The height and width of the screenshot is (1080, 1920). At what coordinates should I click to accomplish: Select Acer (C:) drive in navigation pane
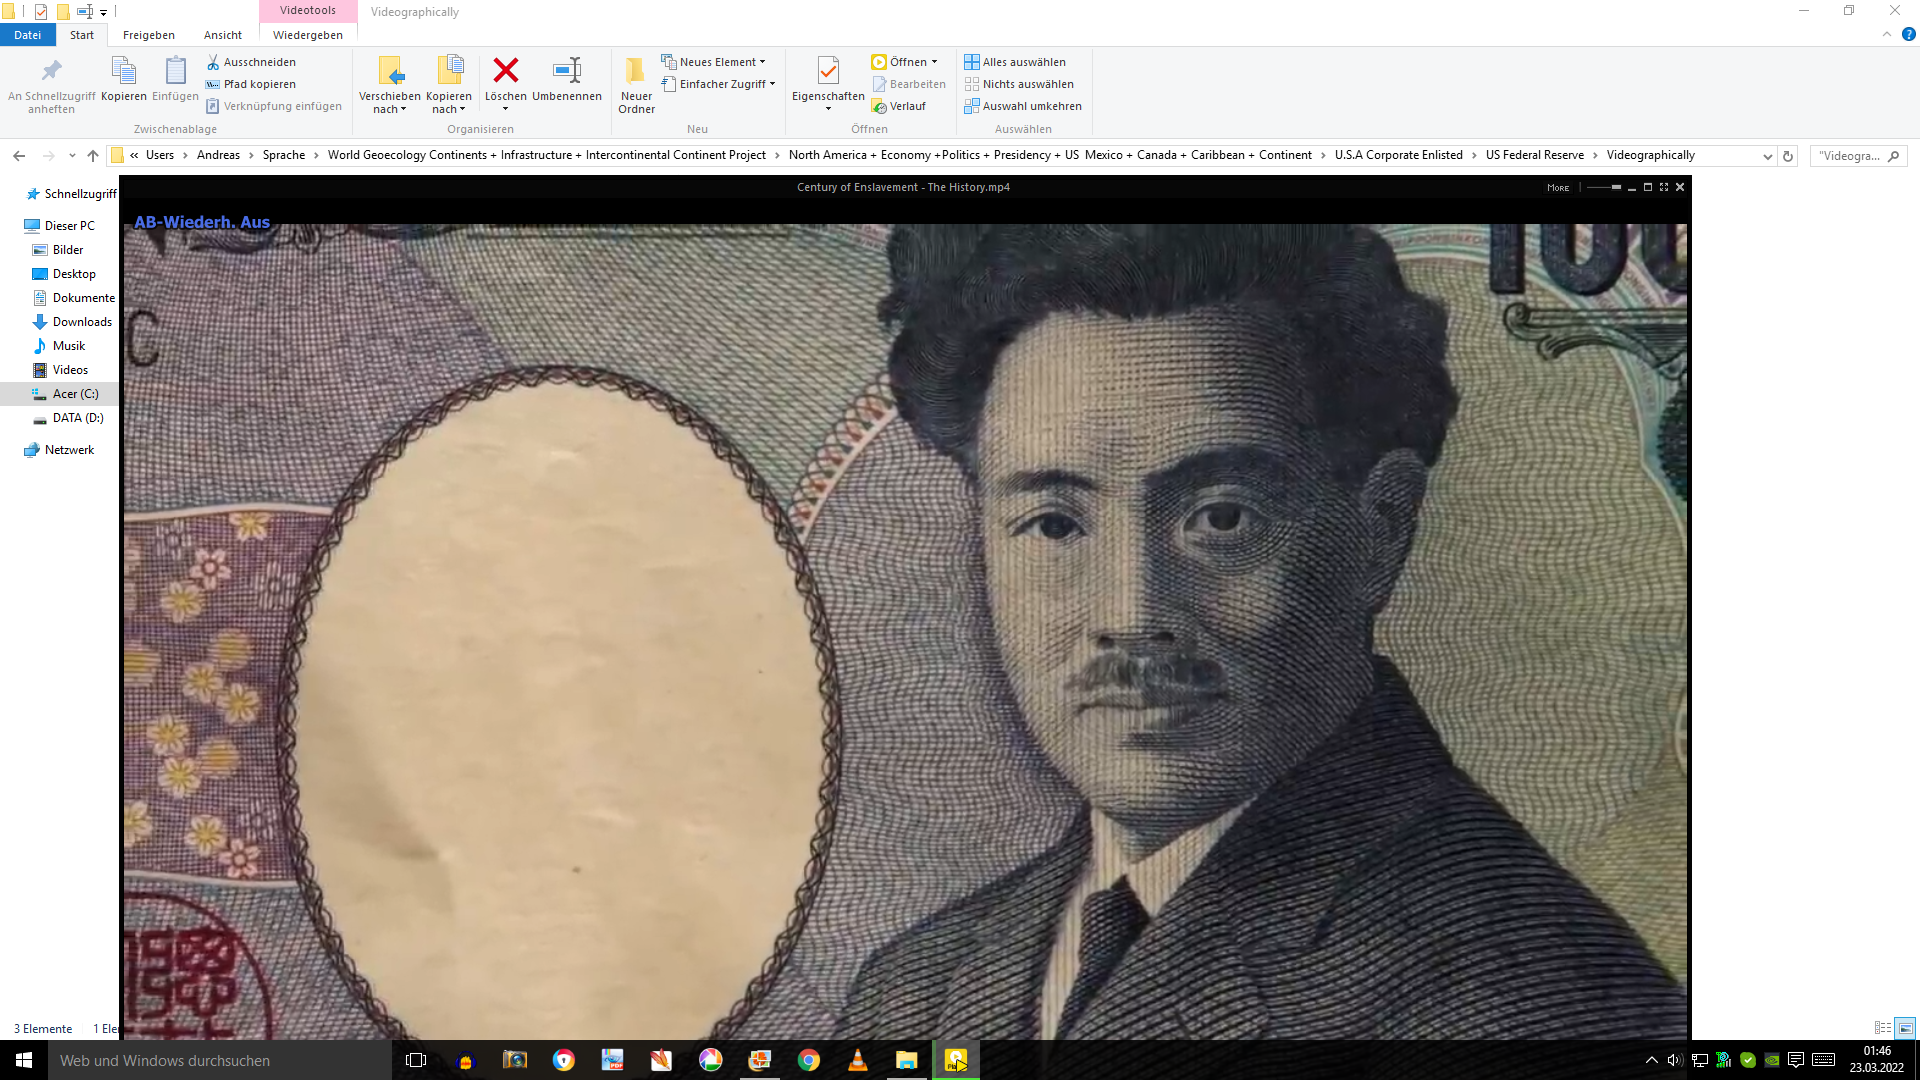click(75, 394)
